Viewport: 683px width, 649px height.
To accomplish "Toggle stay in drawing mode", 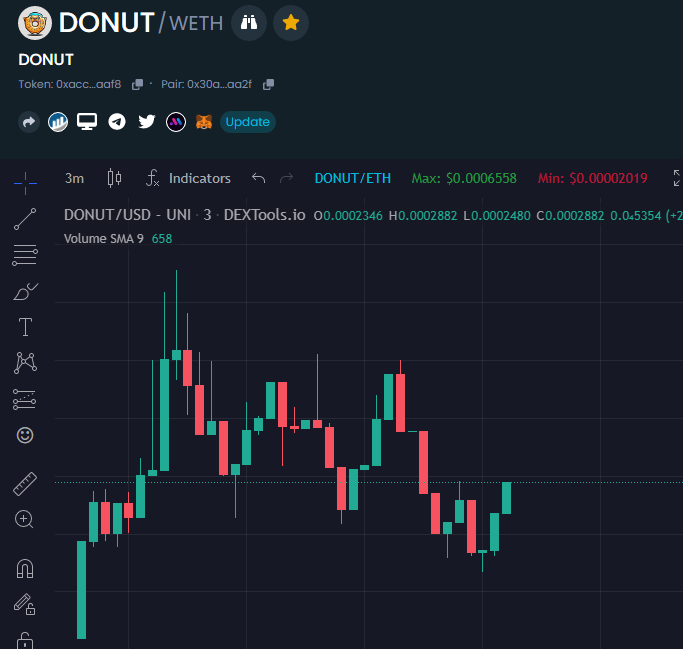I will pos(24,604).
